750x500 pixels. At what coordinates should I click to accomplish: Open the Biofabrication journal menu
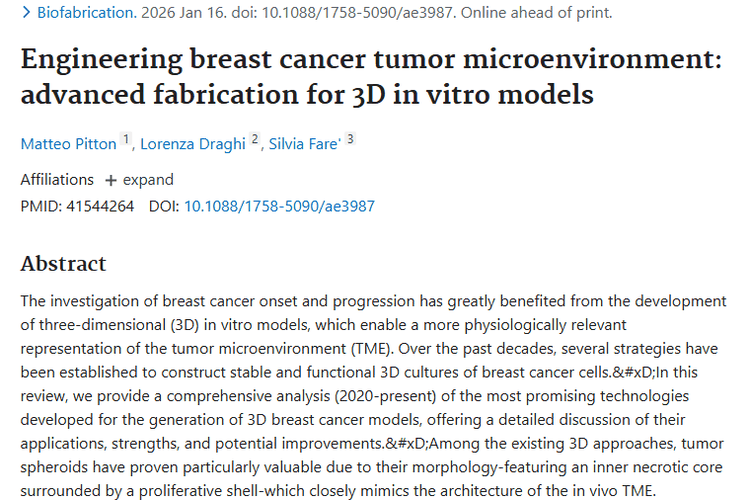[86, 14]
